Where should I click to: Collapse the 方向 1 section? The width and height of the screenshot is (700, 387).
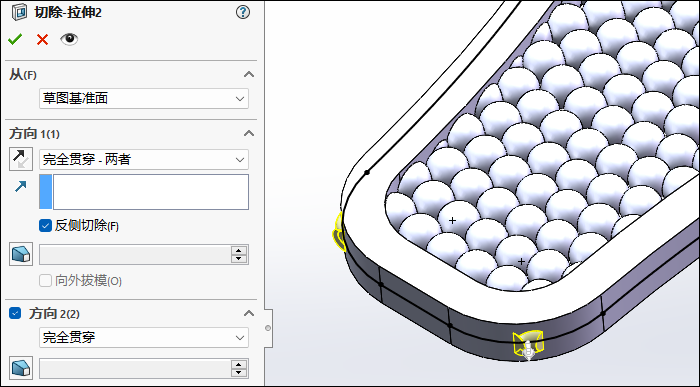click(249, 133)
